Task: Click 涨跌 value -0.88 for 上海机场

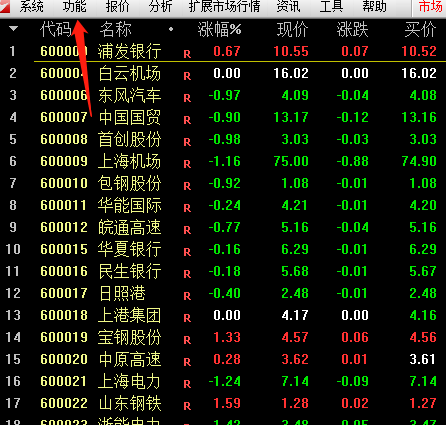Action: click(x=352, y=161)
